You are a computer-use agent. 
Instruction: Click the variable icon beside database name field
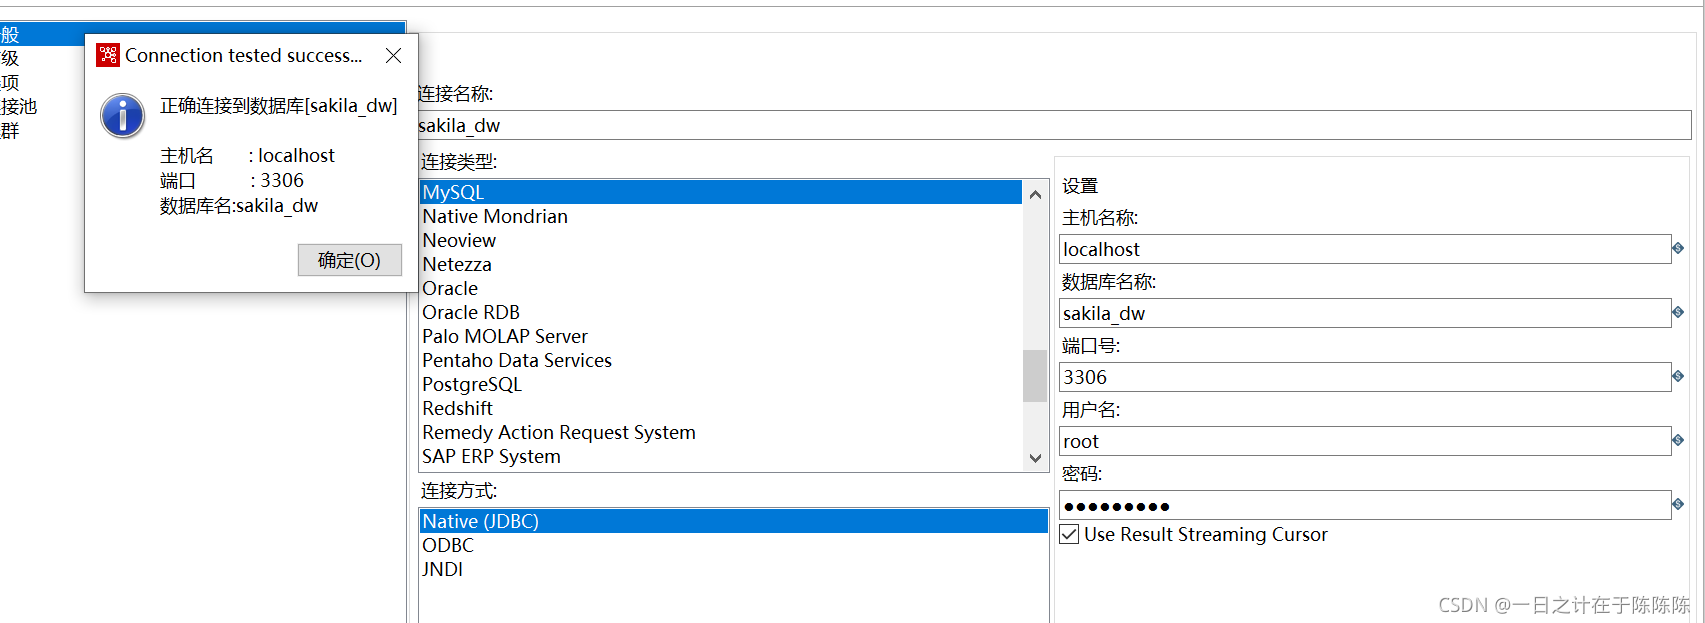(x=1678, y=312)
